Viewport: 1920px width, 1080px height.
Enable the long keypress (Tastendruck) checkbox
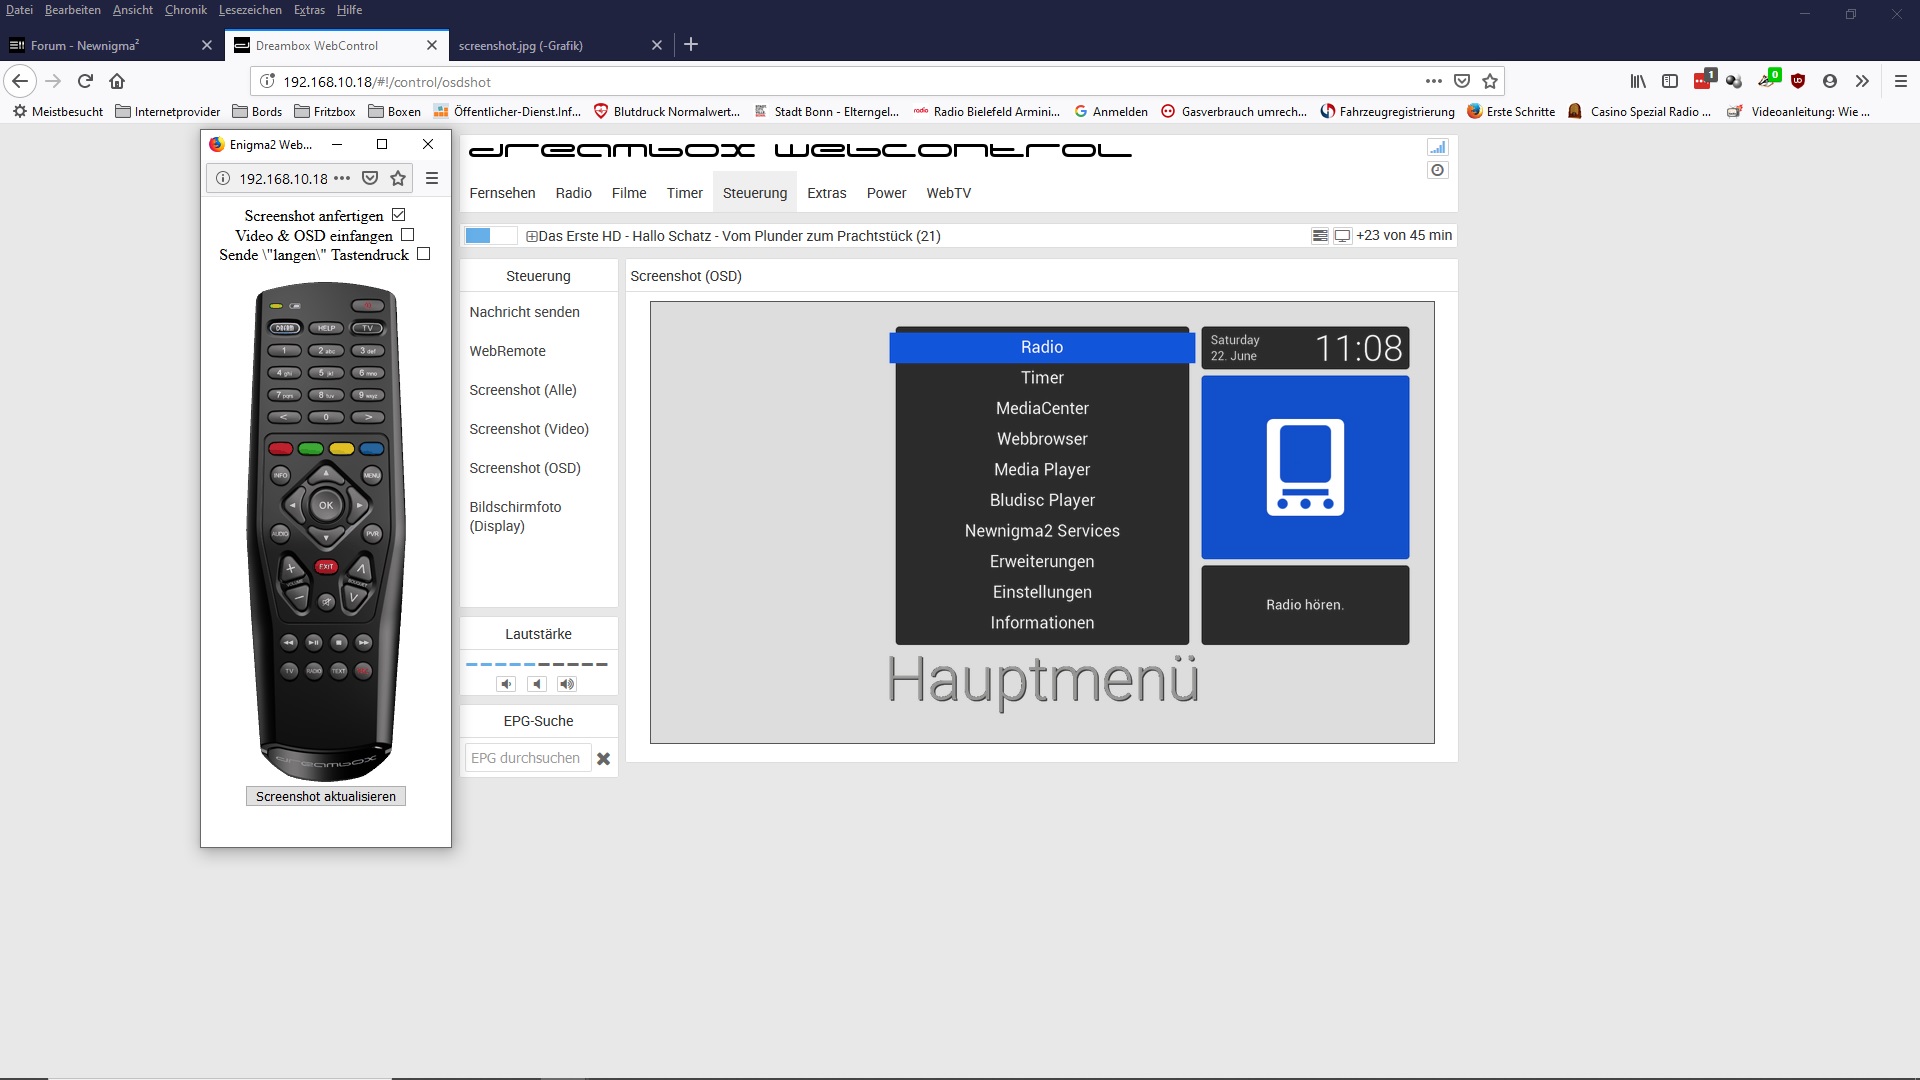coord(423,254)
